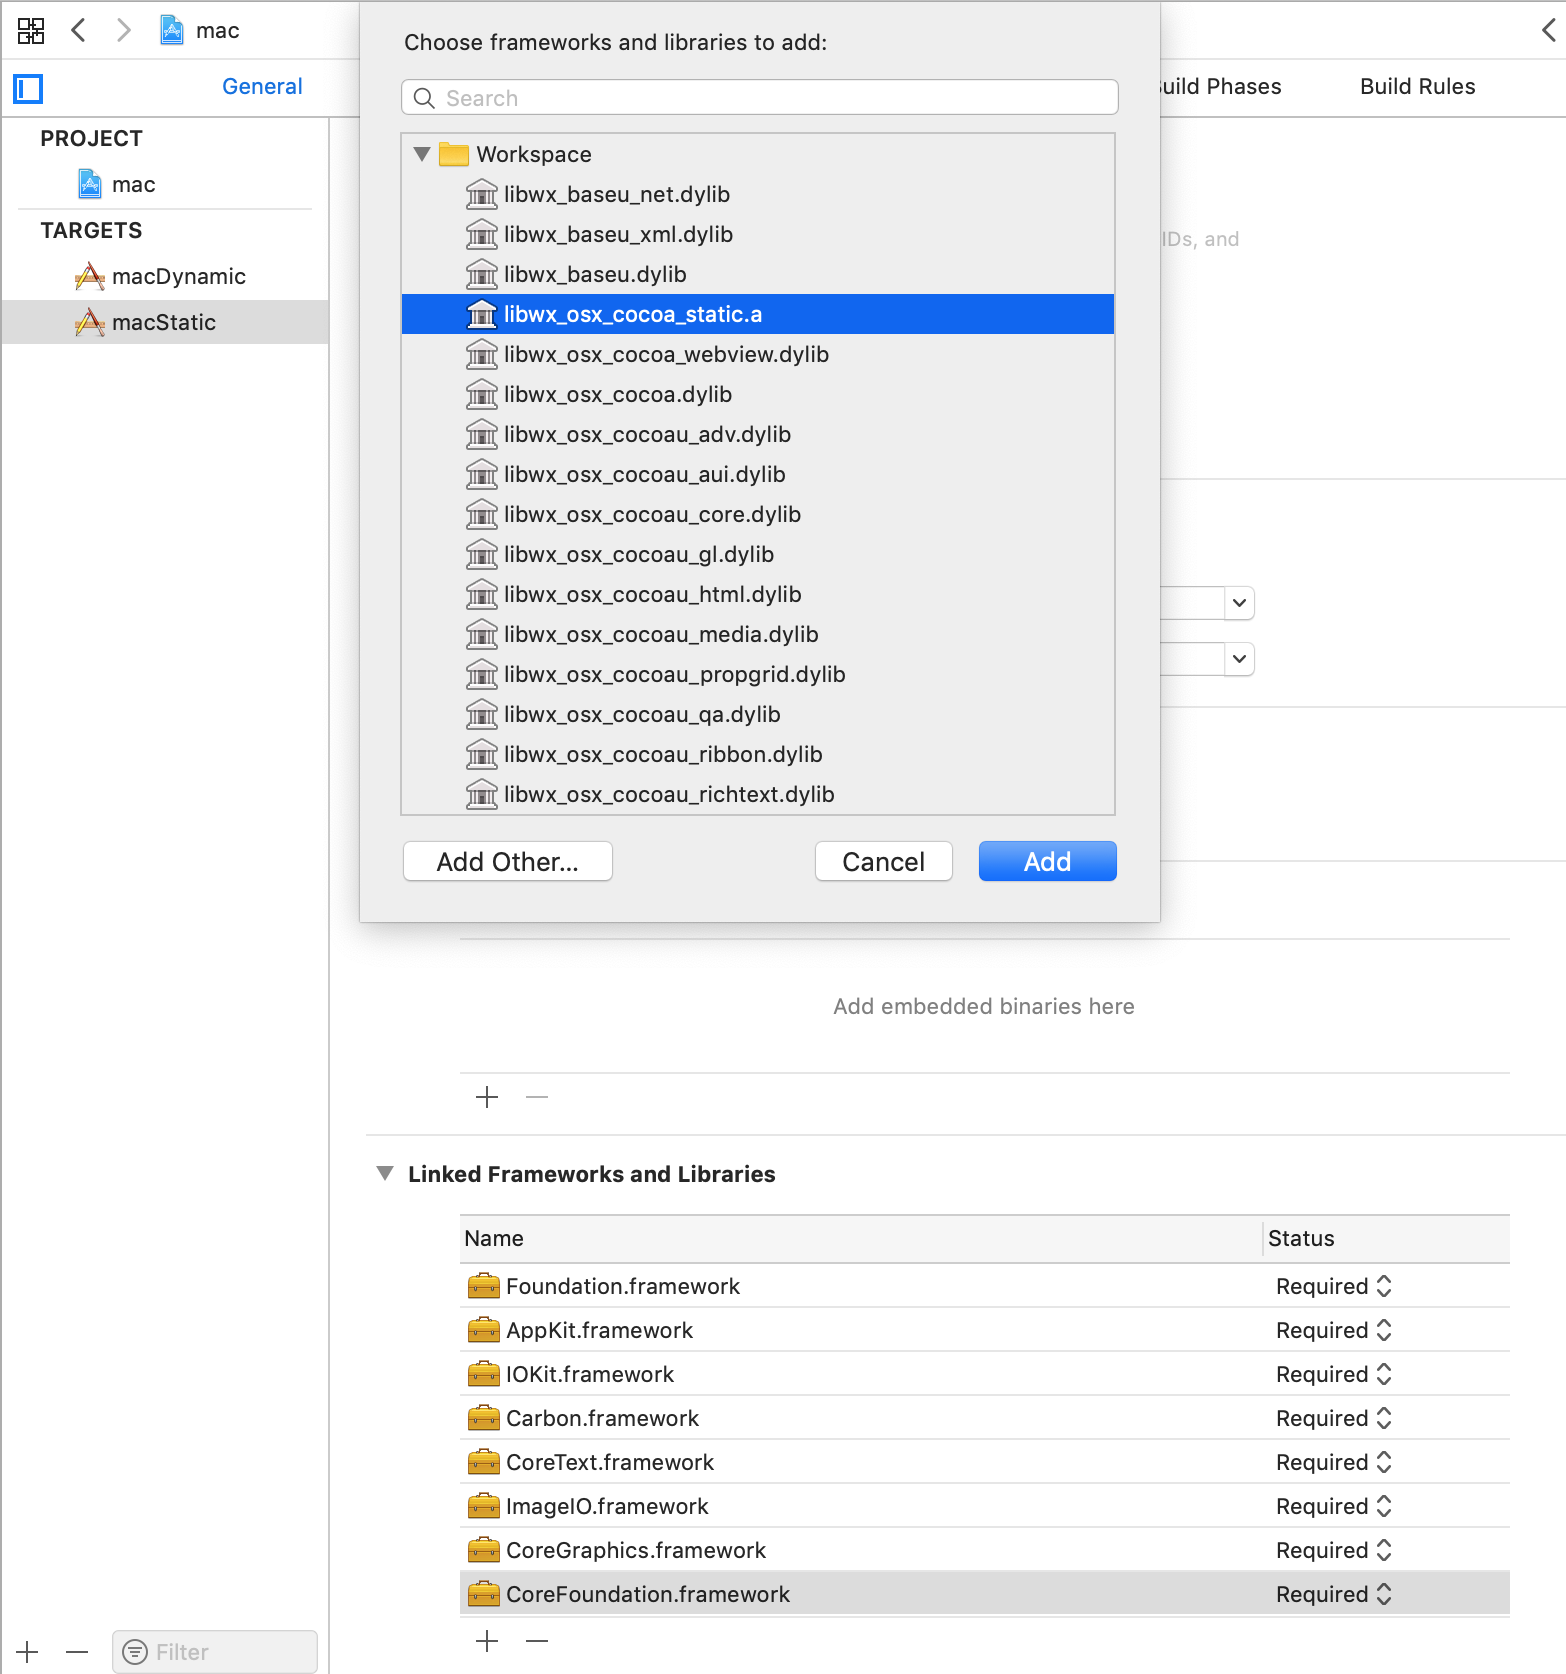Viewport: 1566px width, 1674px height.
Task: Click library icon of libwx_baseu_net.dylib
Action: click(x=482, y=194)
